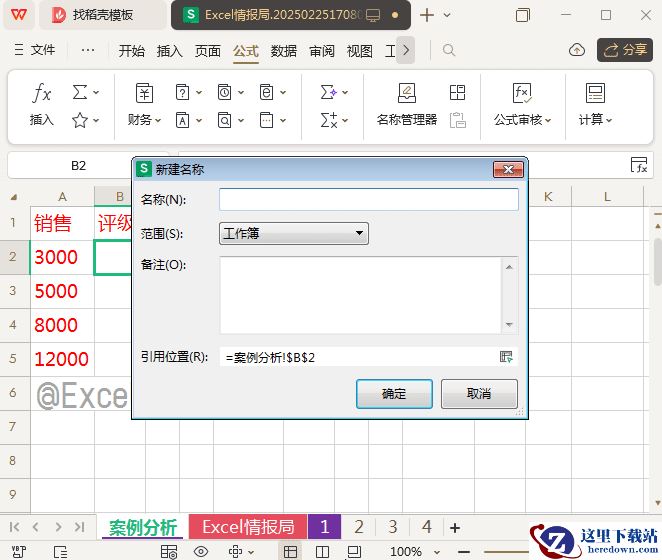Toggle the eye reading mode icon

[201, 552]
